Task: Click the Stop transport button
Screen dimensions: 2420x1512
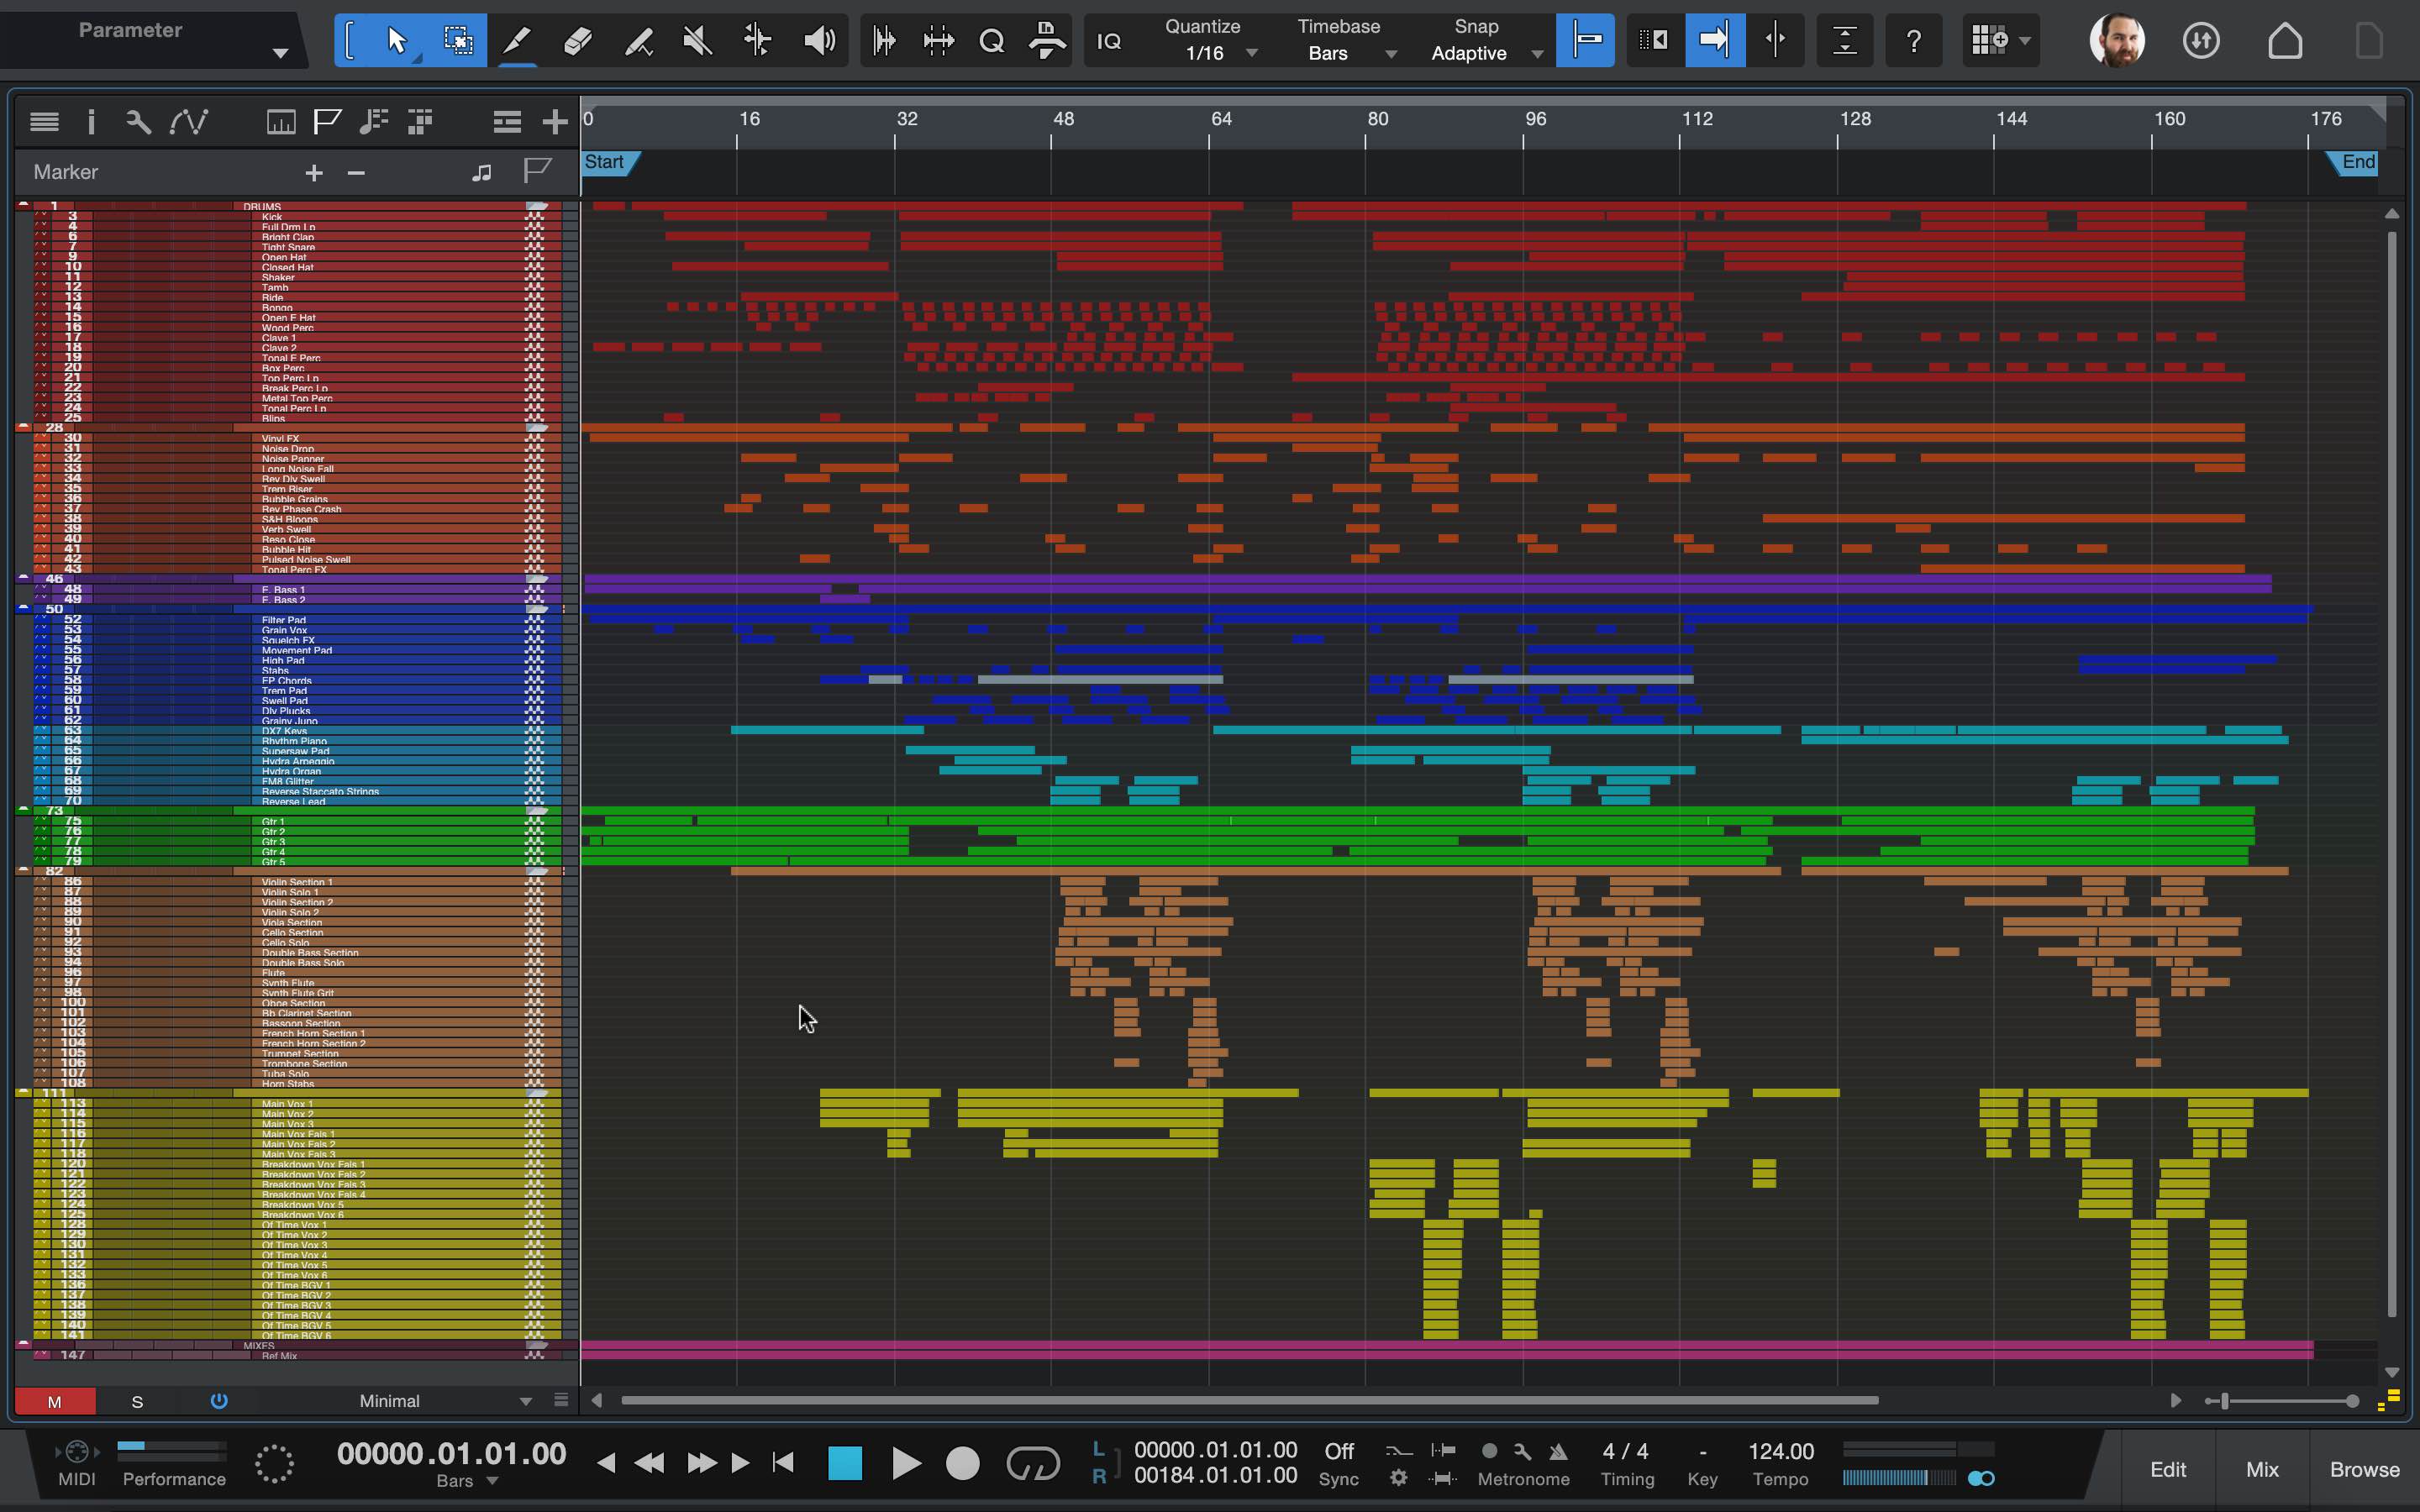Action: tap(845, 1463)
